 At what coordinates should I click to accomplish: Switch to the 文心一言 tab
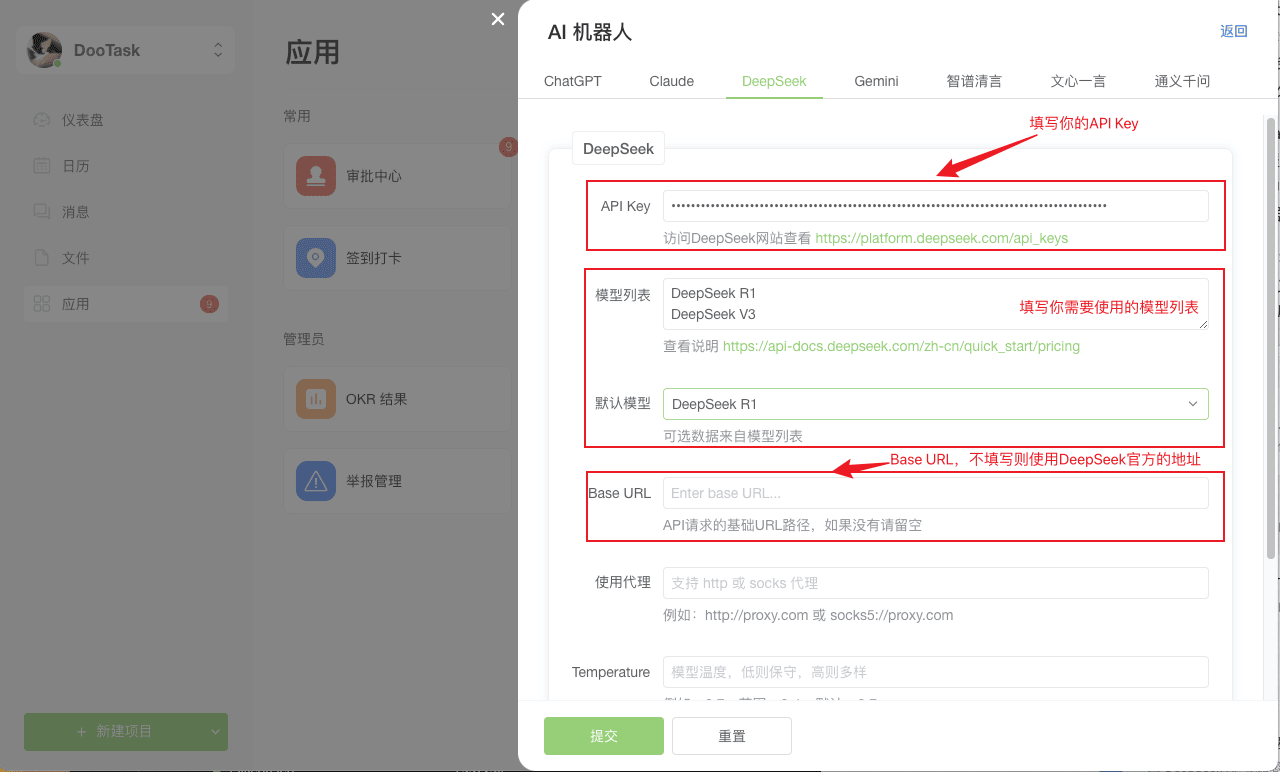1078,81
